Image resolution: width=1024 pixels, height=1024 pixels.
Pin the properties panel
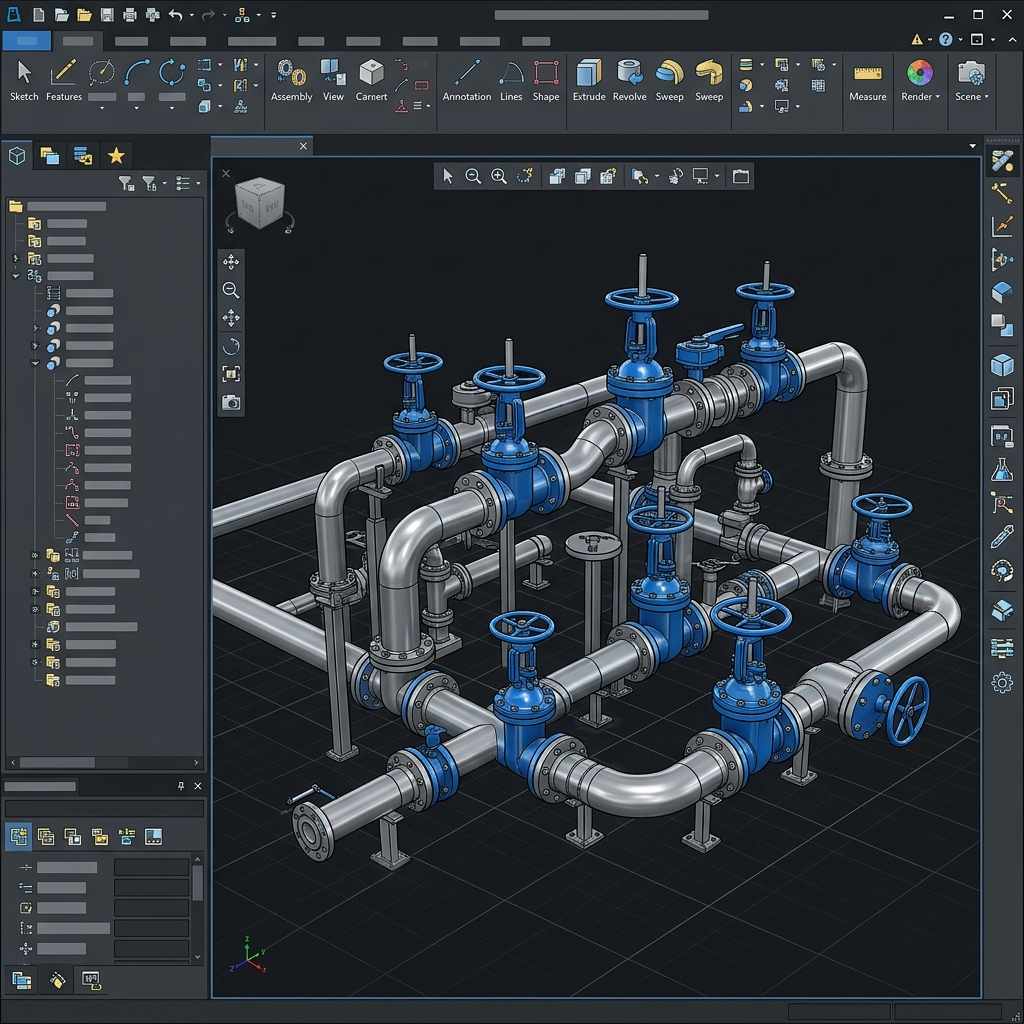[x=181, y=786]
